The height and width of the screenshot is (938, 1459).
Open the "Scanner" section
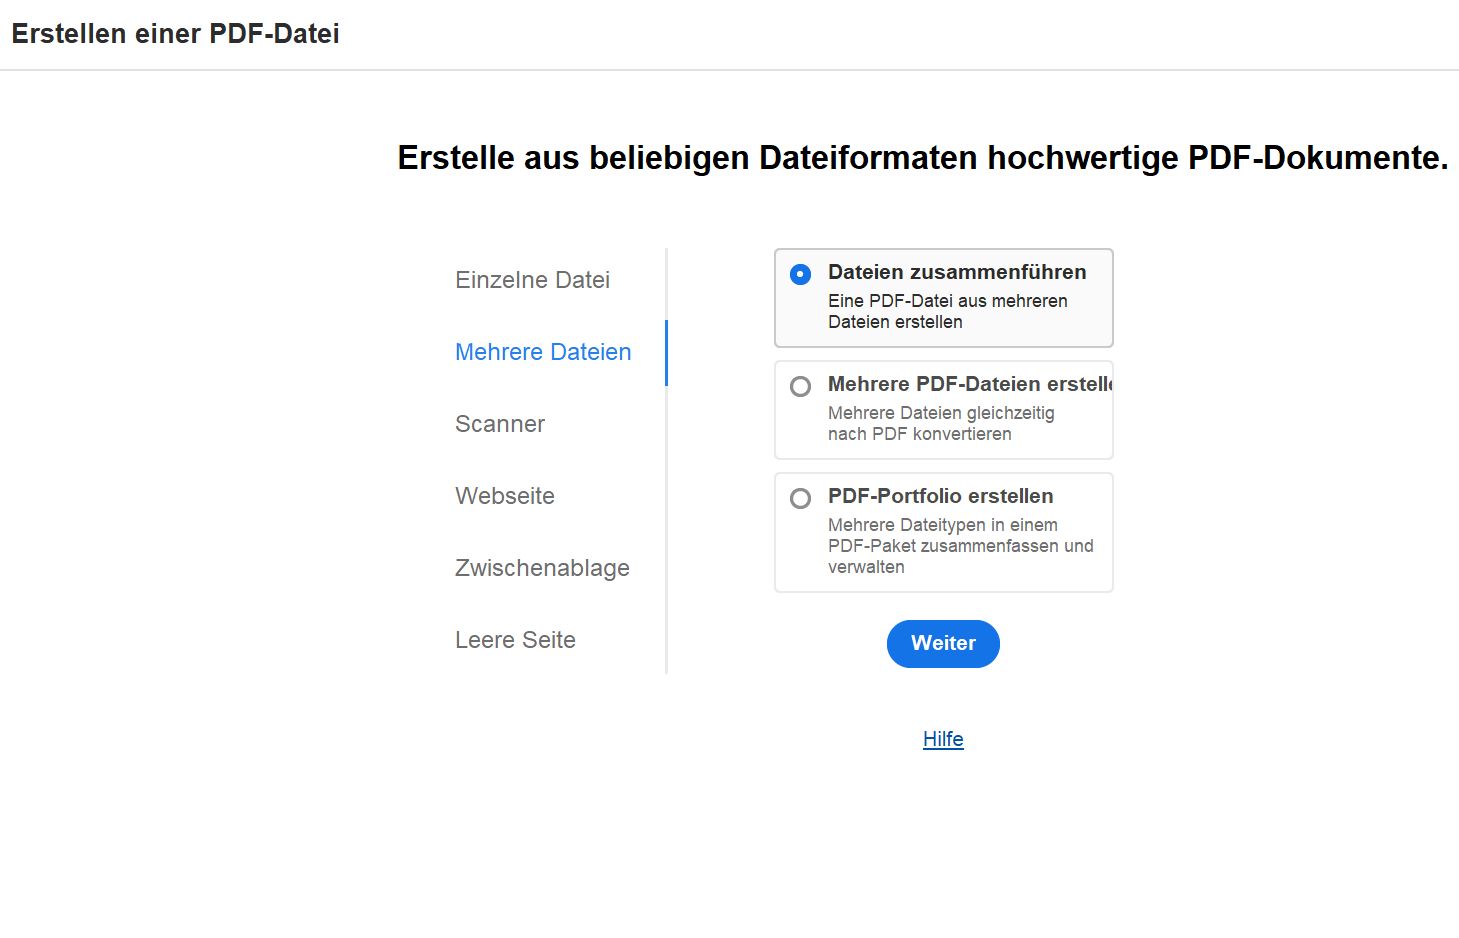[499, 424]
